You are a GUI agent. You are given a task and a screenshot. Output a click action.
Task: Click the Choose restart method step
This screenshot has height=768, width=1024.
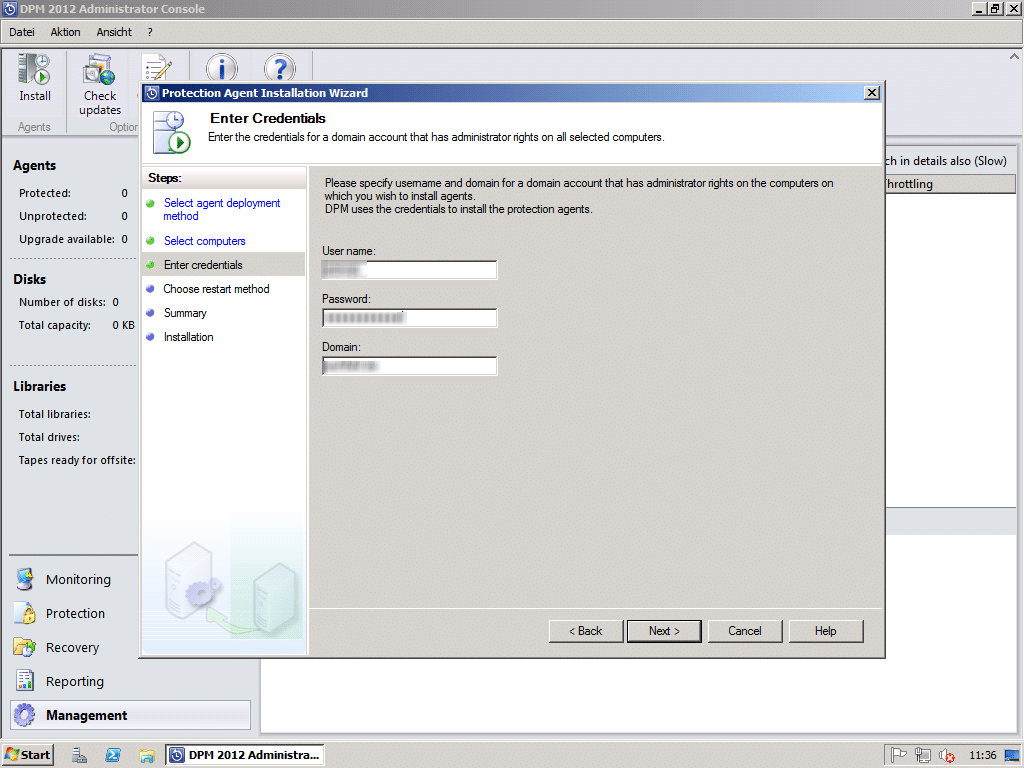[x=216, y=289]
